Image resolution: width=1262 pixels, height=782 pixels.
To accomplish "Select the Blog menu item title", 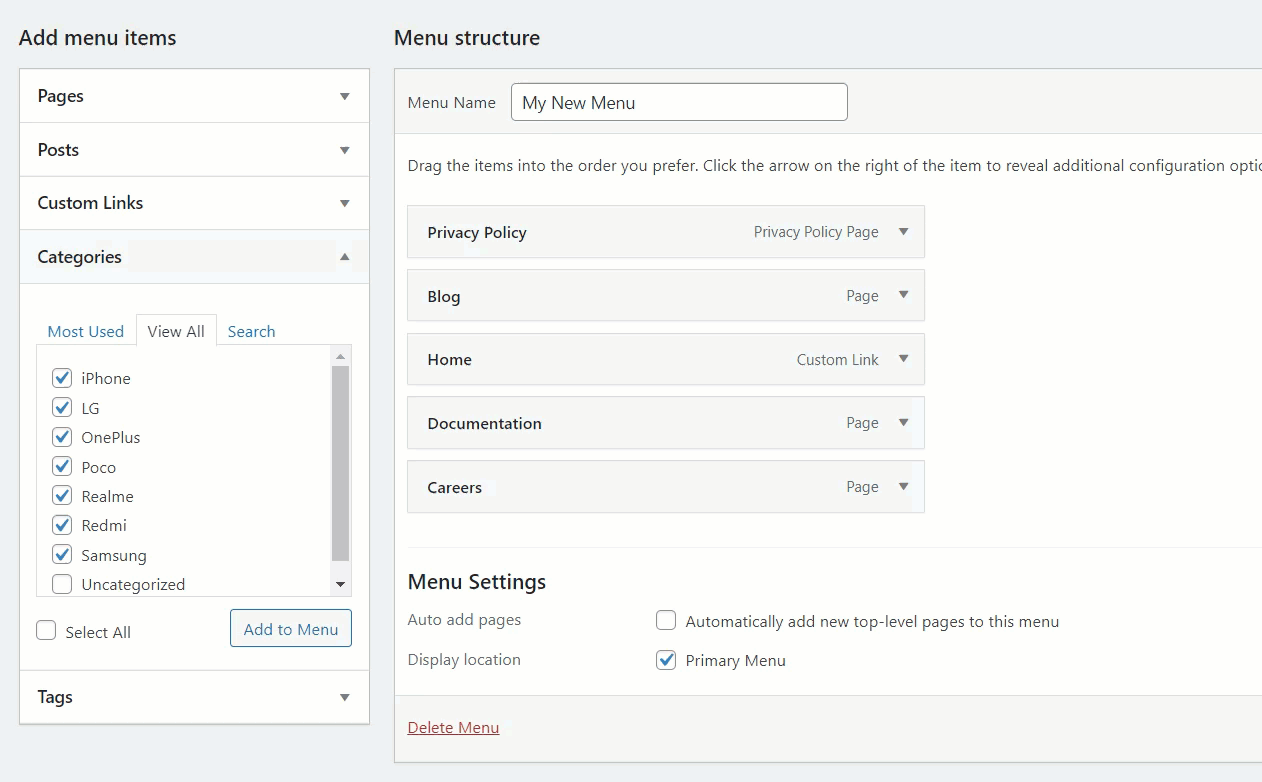I will pos(444,296).
